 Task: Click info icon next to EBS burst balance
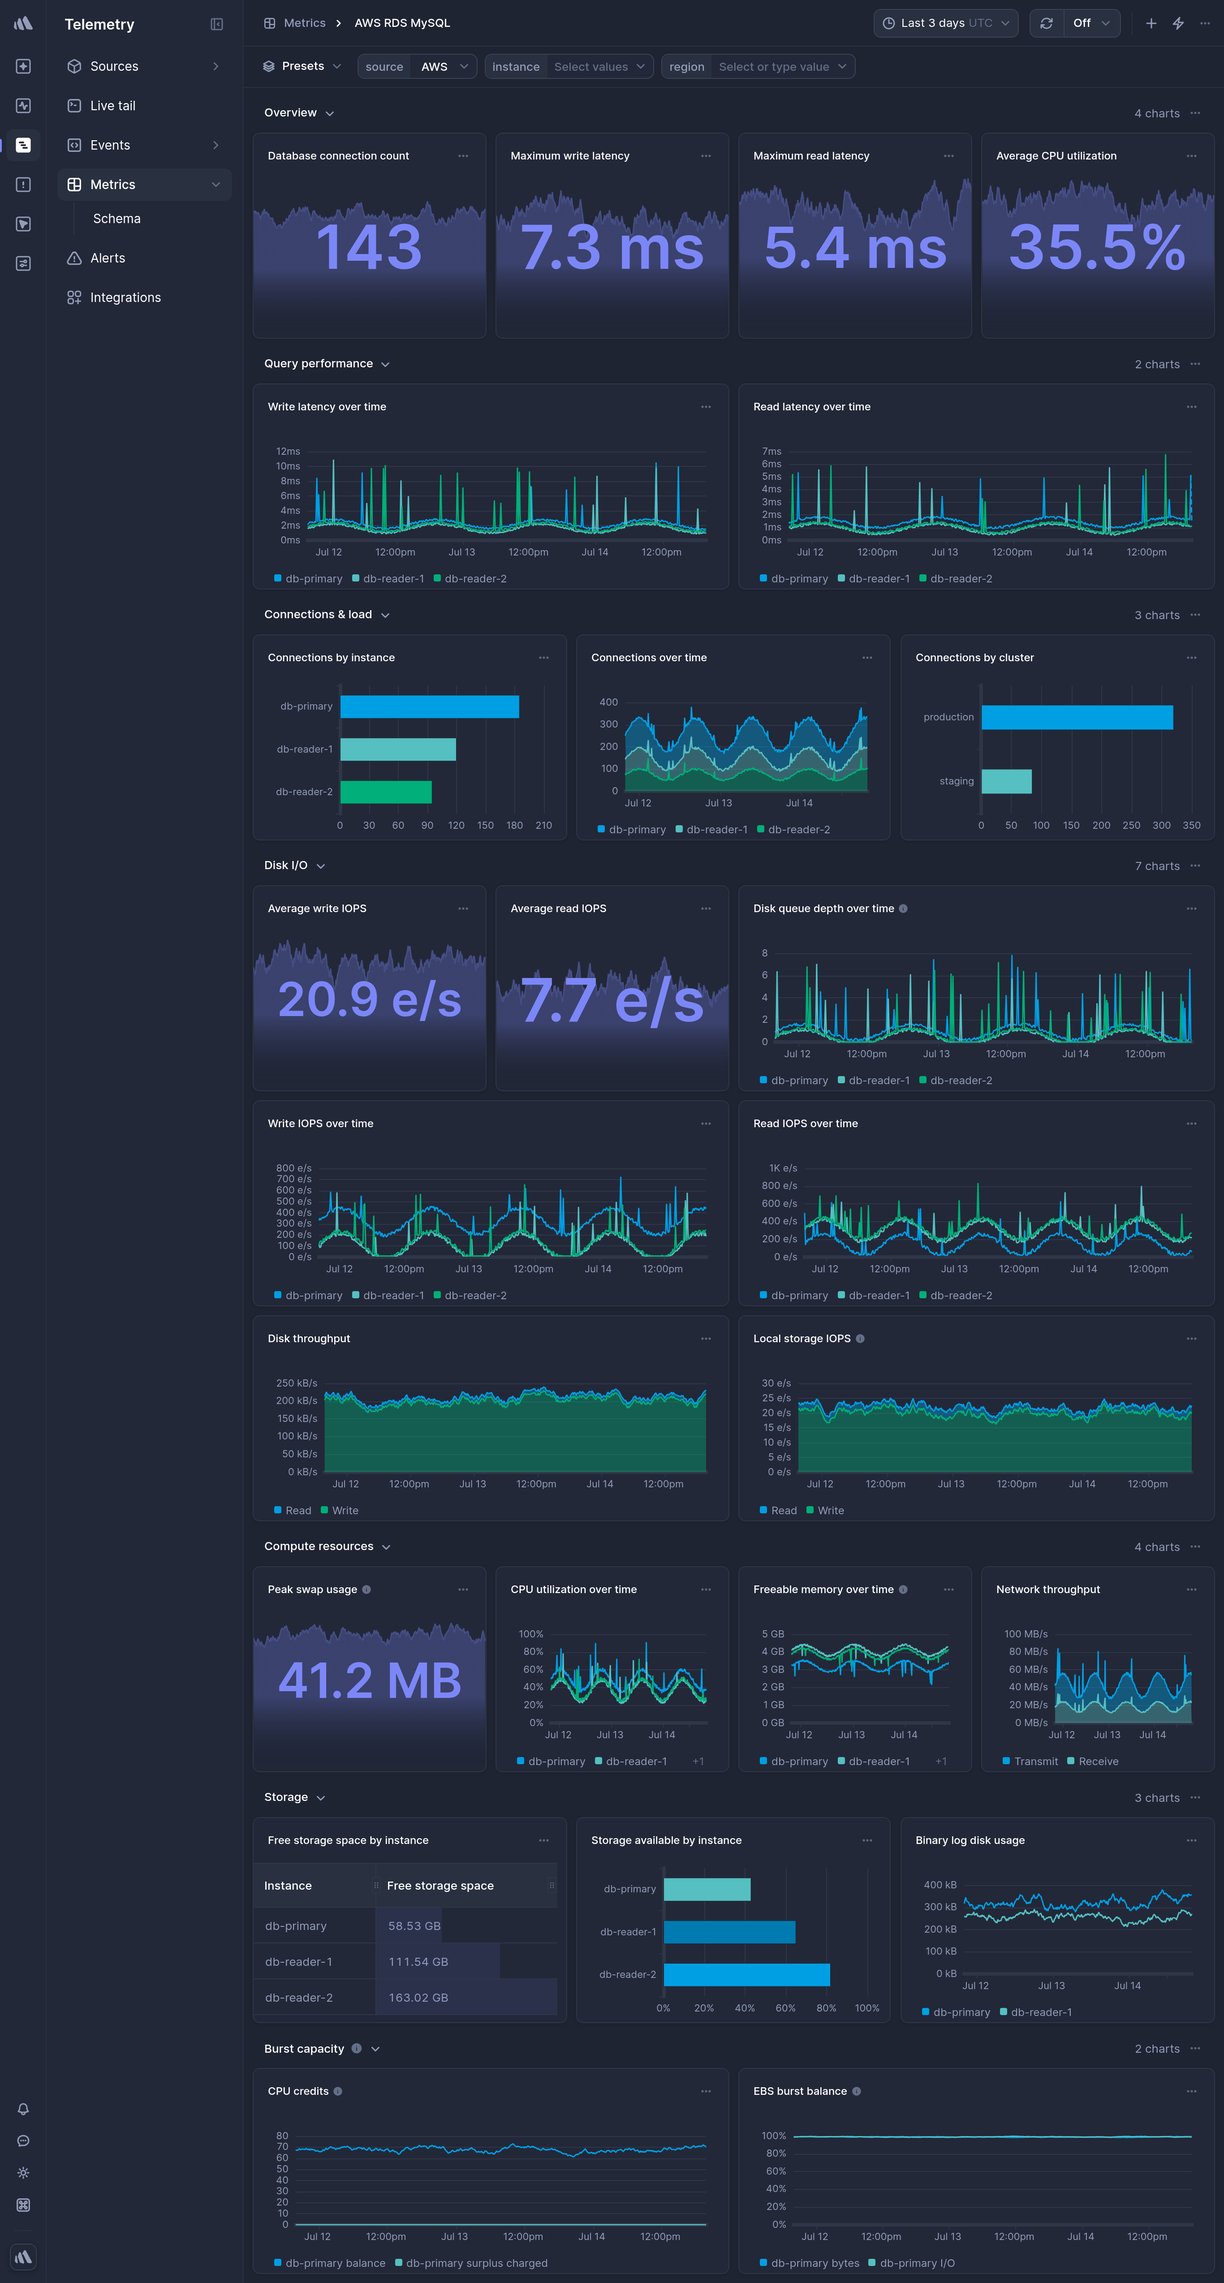coord(856,2092)
